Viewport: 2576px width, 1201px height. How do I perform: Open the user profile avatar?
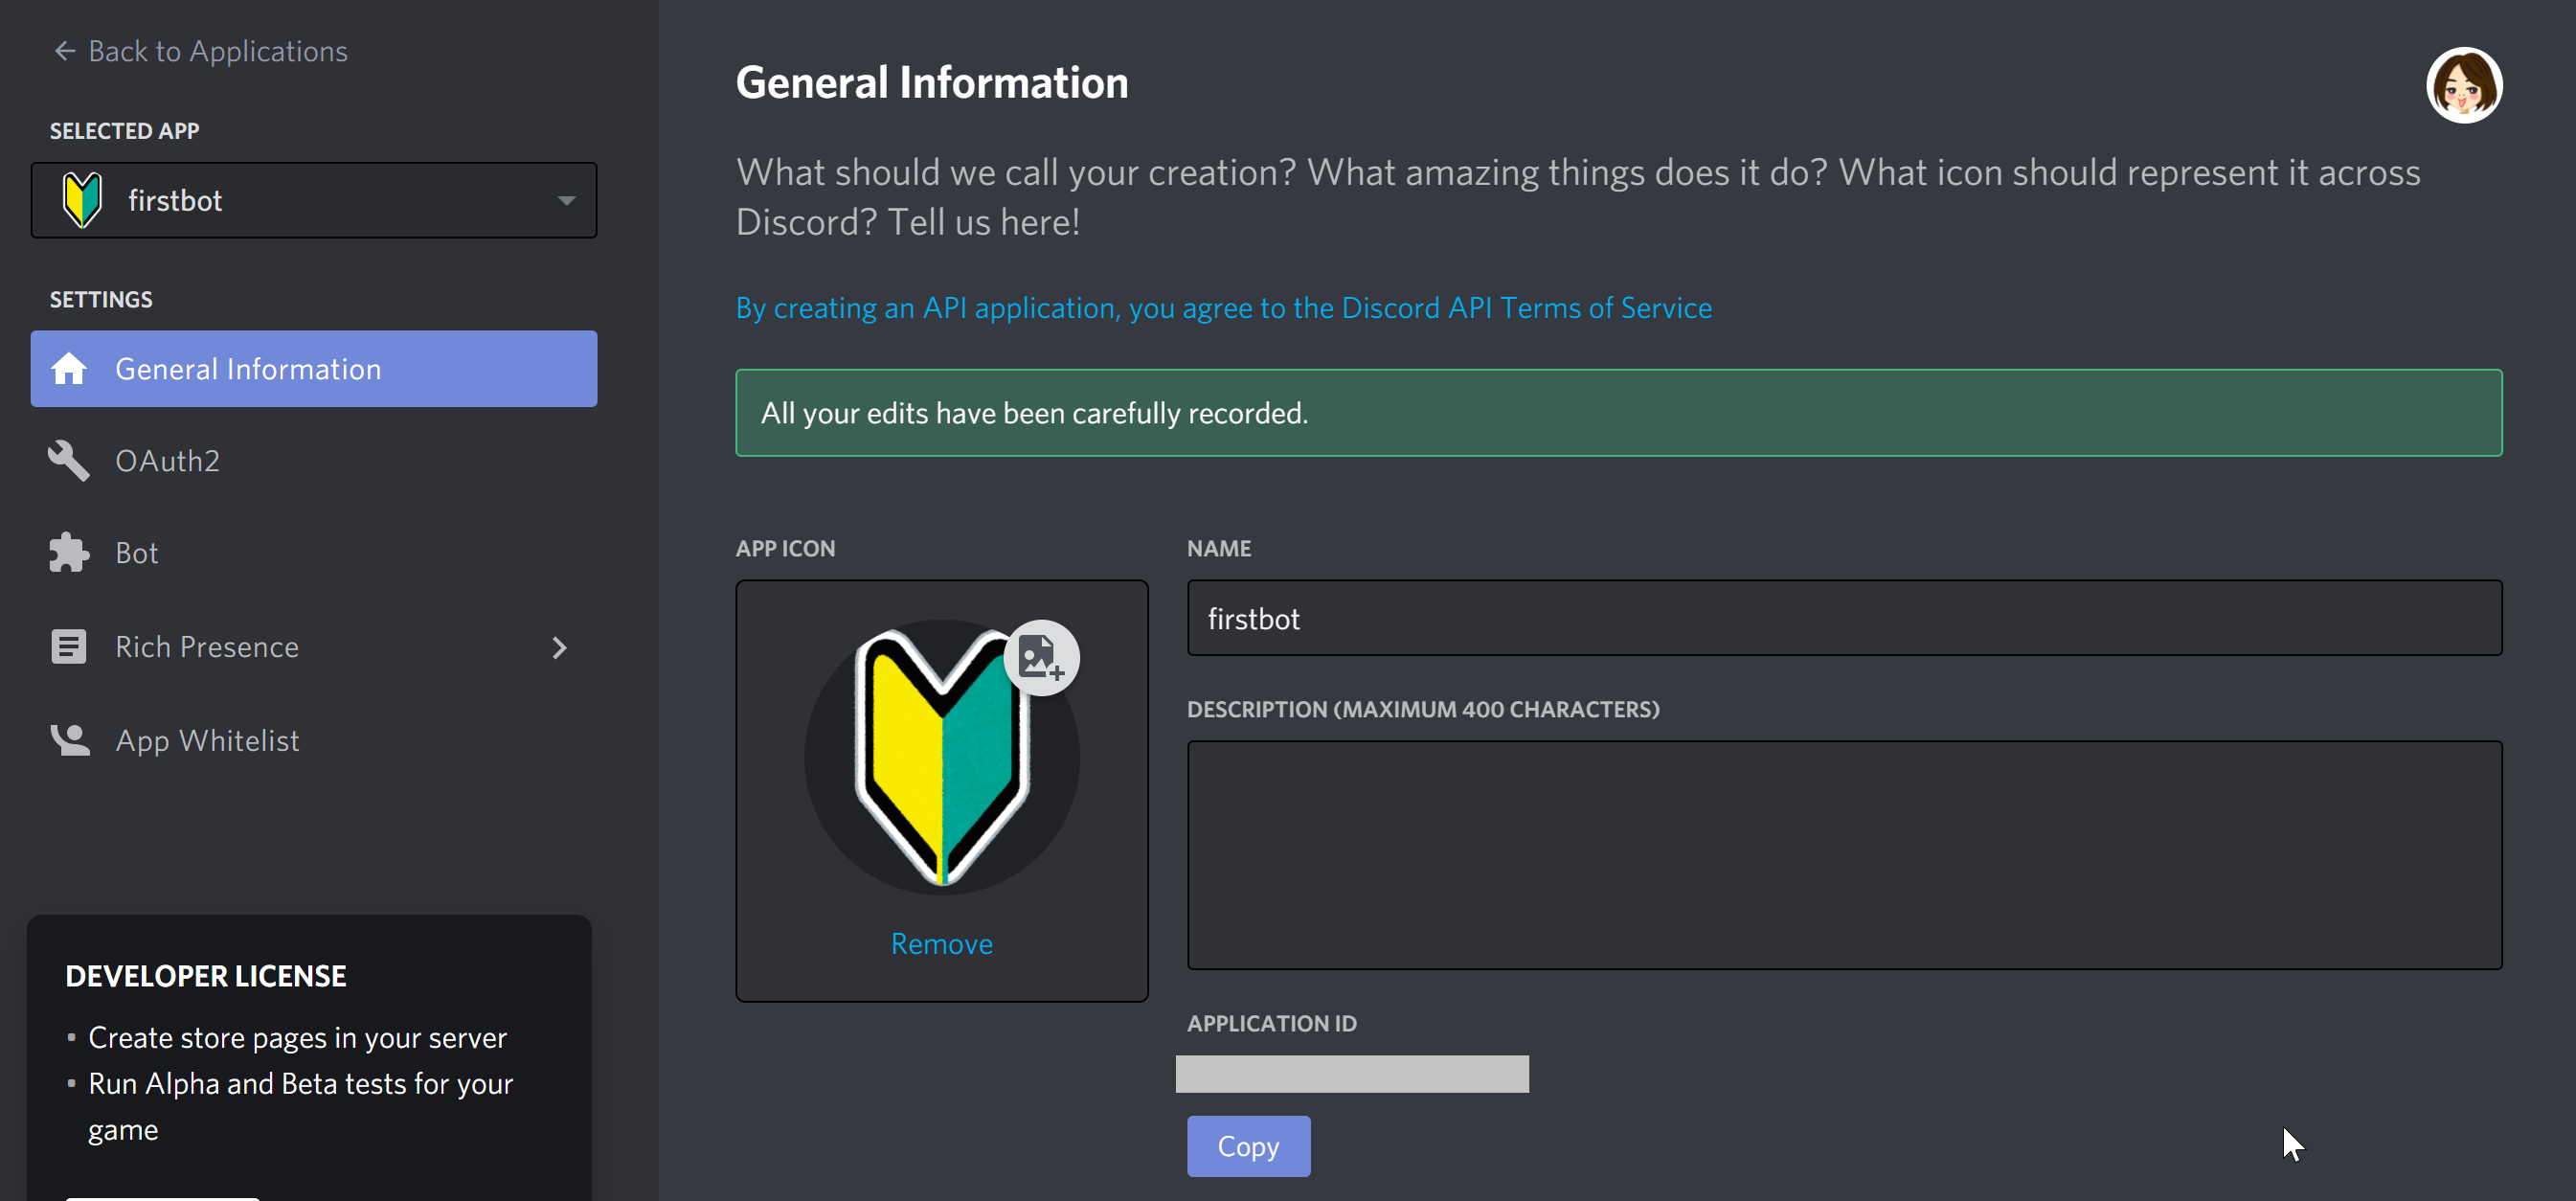[x=2463, y=86]
